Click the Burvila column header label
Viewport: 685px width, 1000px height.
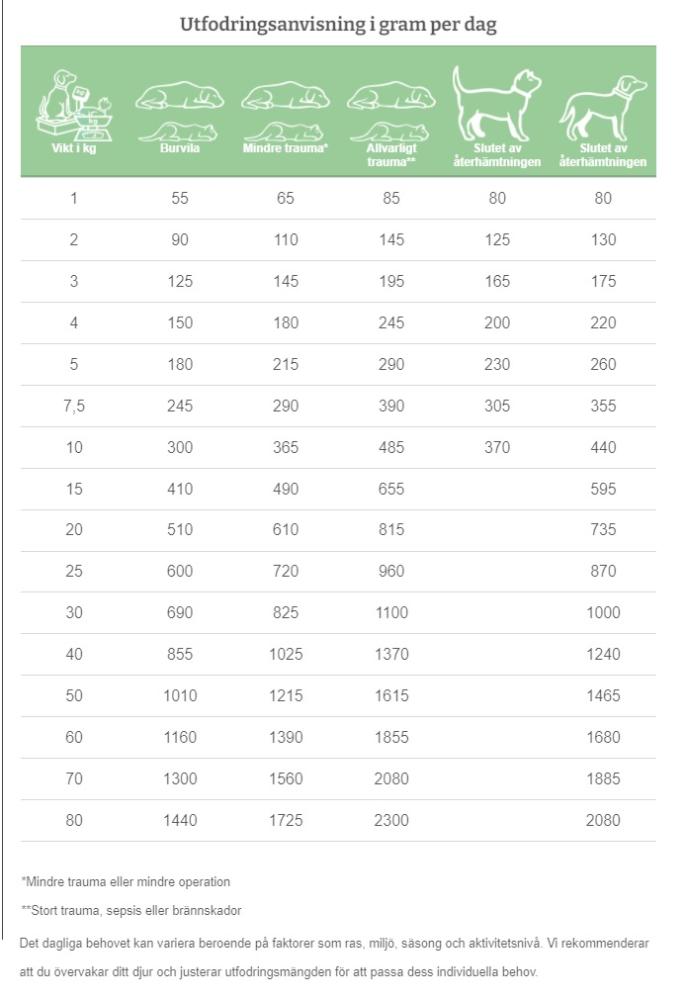coord(180,150)
